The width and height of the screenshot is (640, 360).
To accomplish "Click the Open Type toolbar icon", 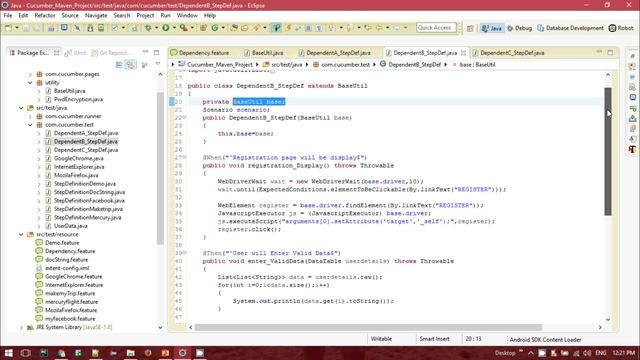I will [x=234, y=28].
